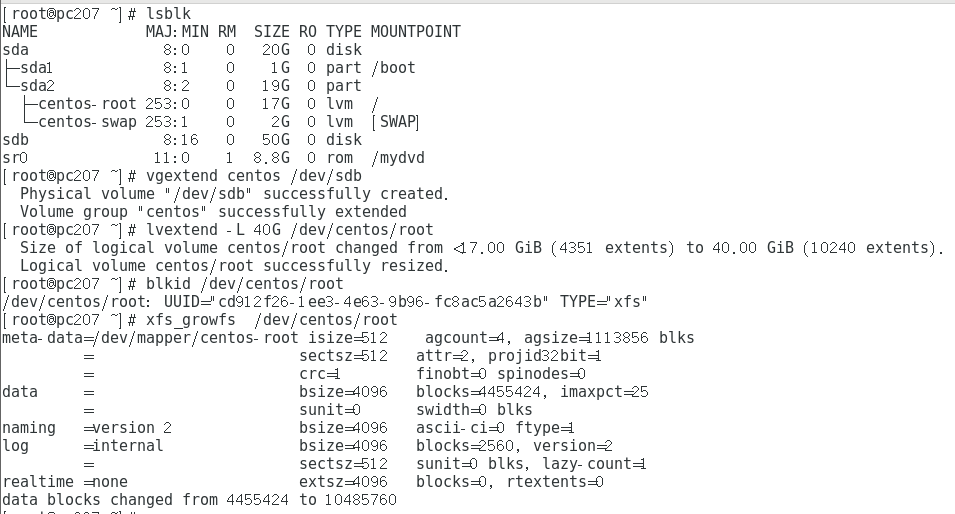Screen dimensions: 955x514
Task: Click the 'sda2' partition name
Action: coord(37,86)
